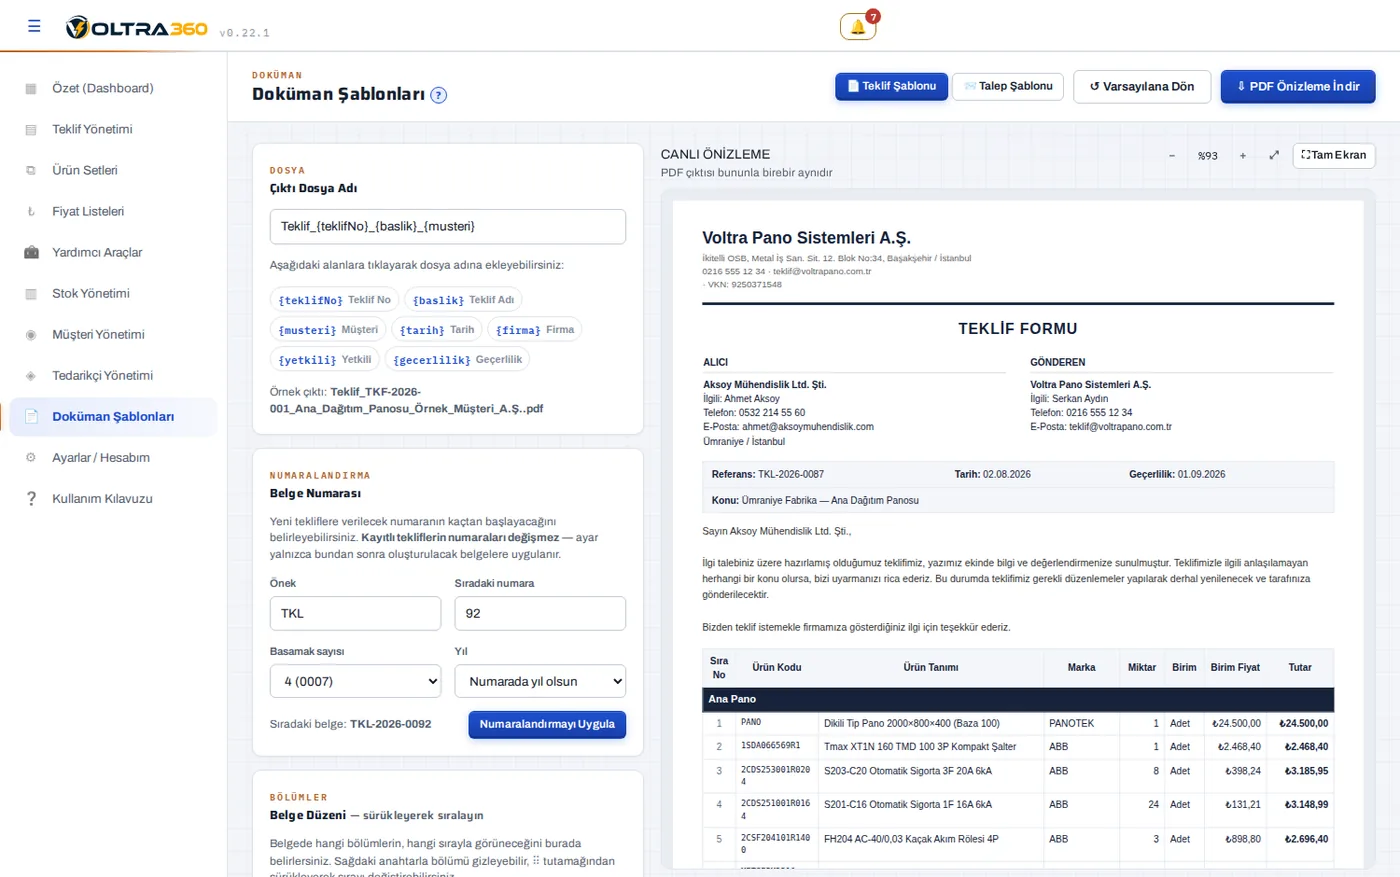Click Konu: Ümraniye Fabrika subject line

click(x=815, y=501)
